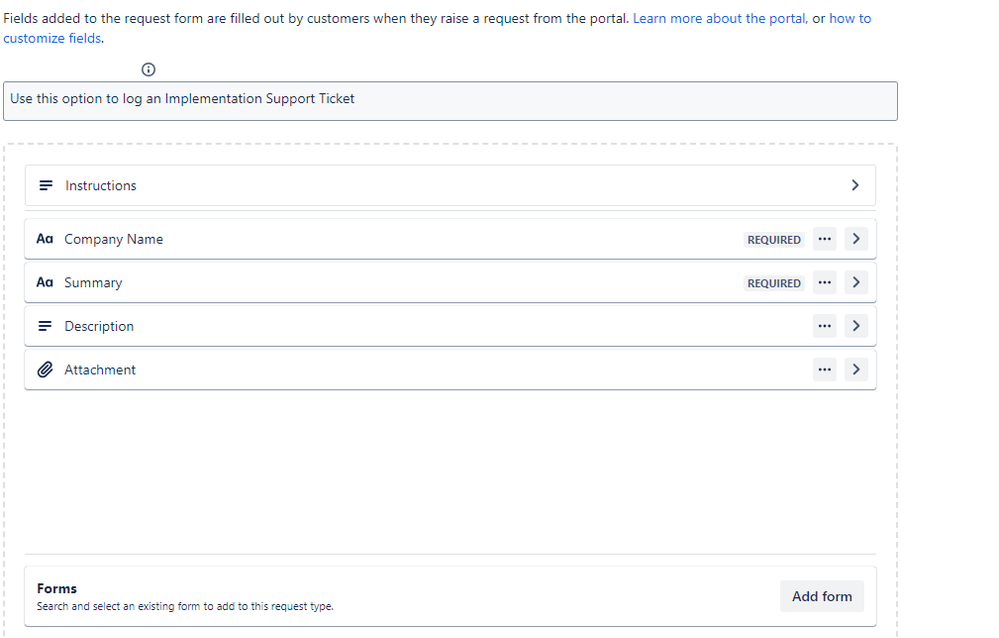Click the Attachment paperclip icon
Viewport: 999px width, 638px height.
point(45,370)
